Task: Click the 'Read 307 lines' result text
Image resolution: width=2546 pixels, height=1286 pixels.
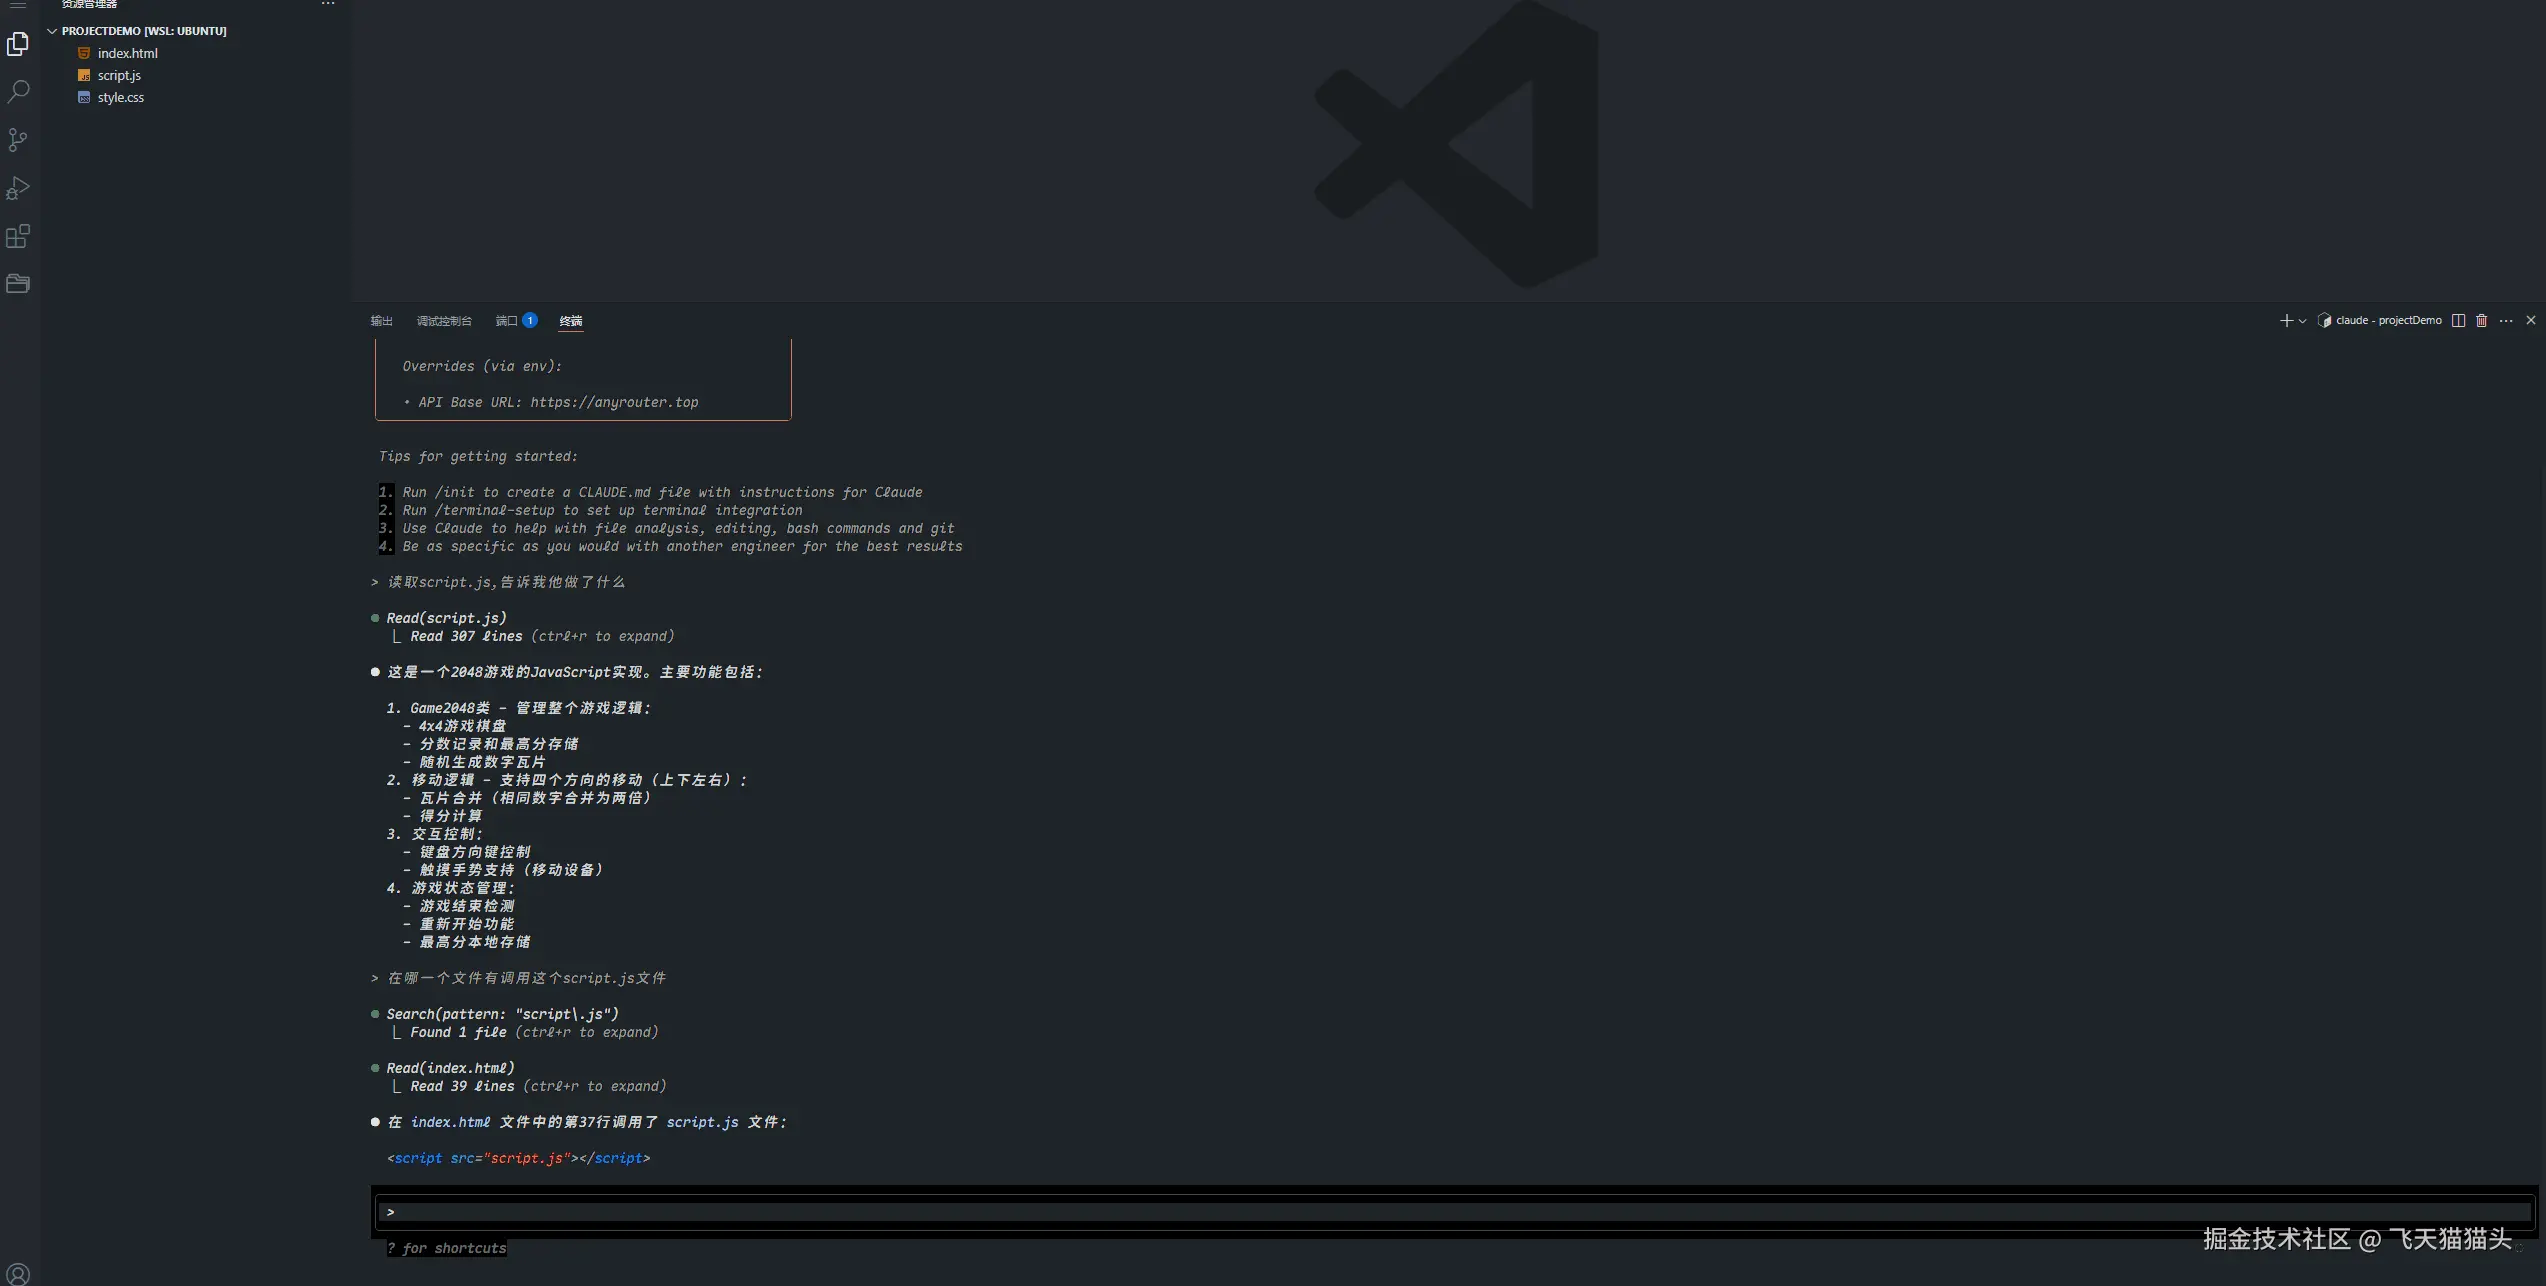Action: [466, 636]
